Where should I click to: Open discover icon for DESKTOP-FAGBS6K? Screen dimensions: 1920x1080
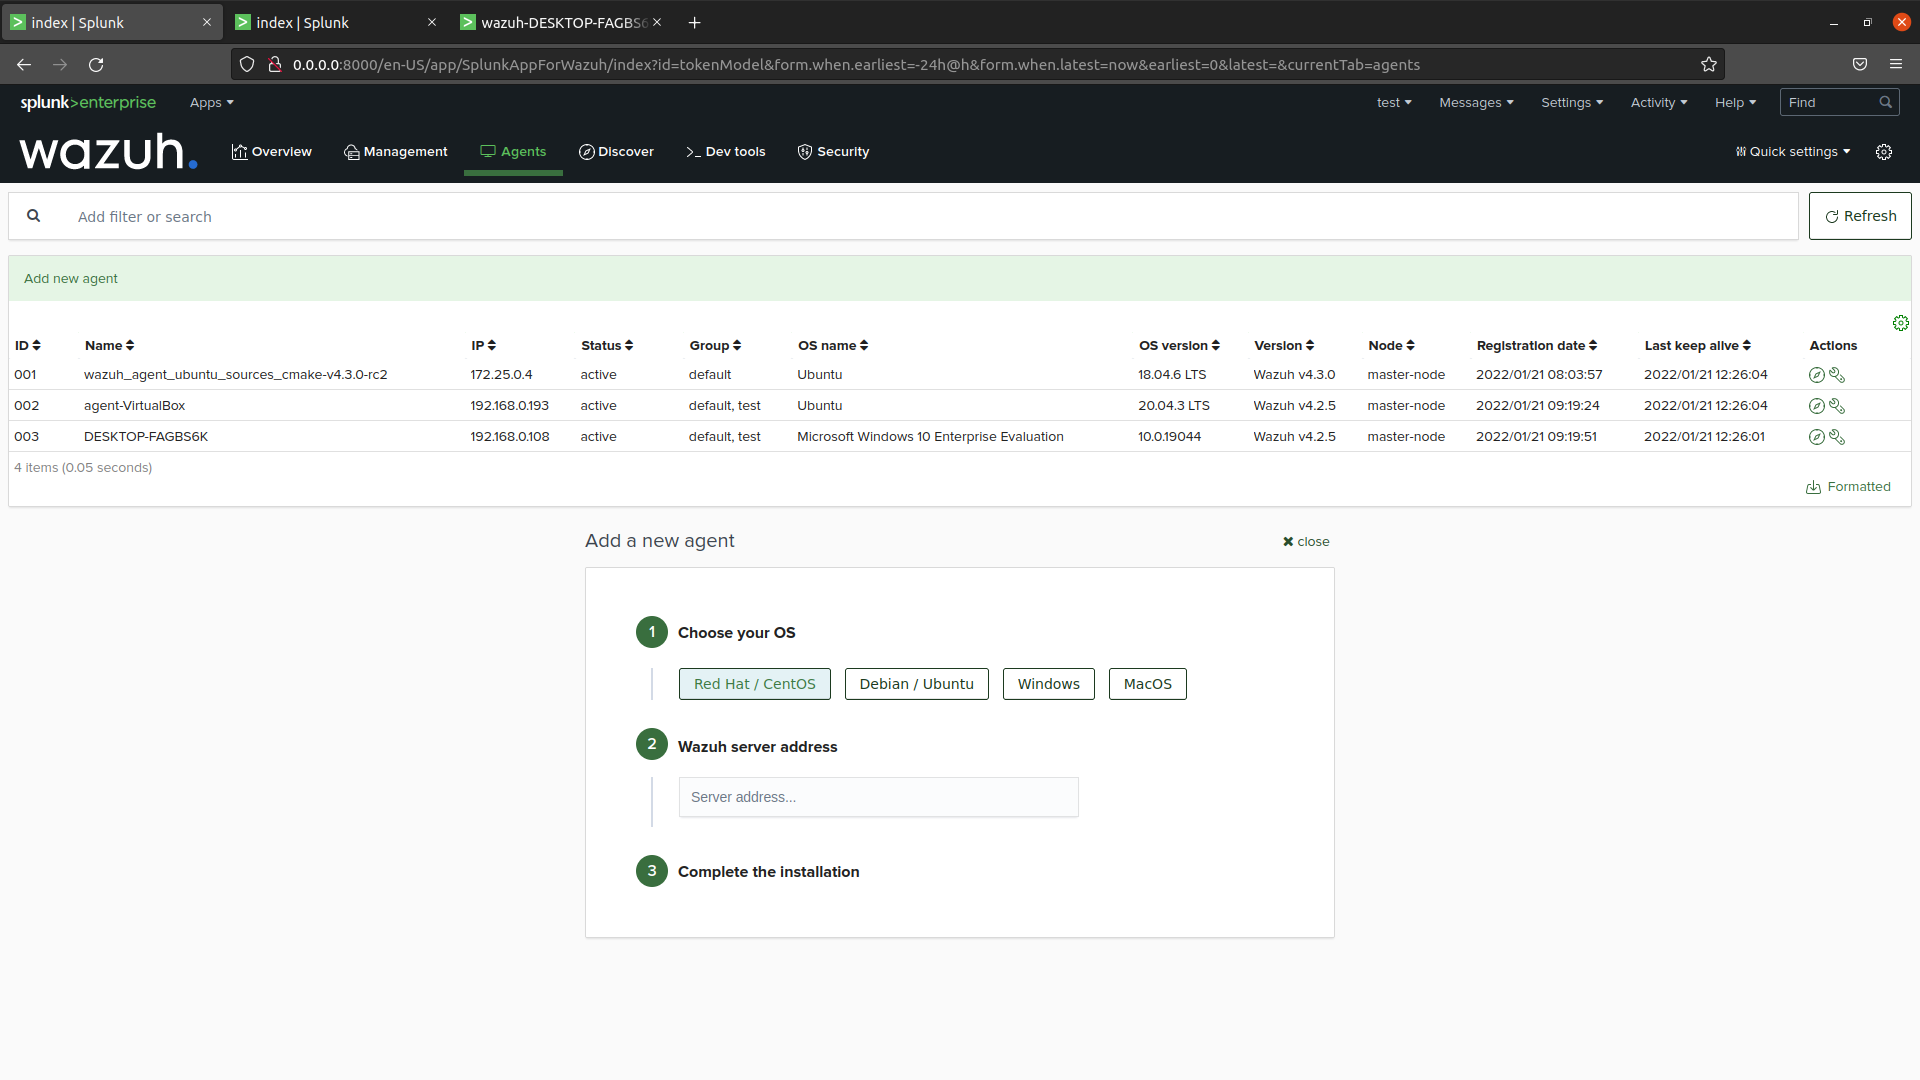[x=1817, y=437]
